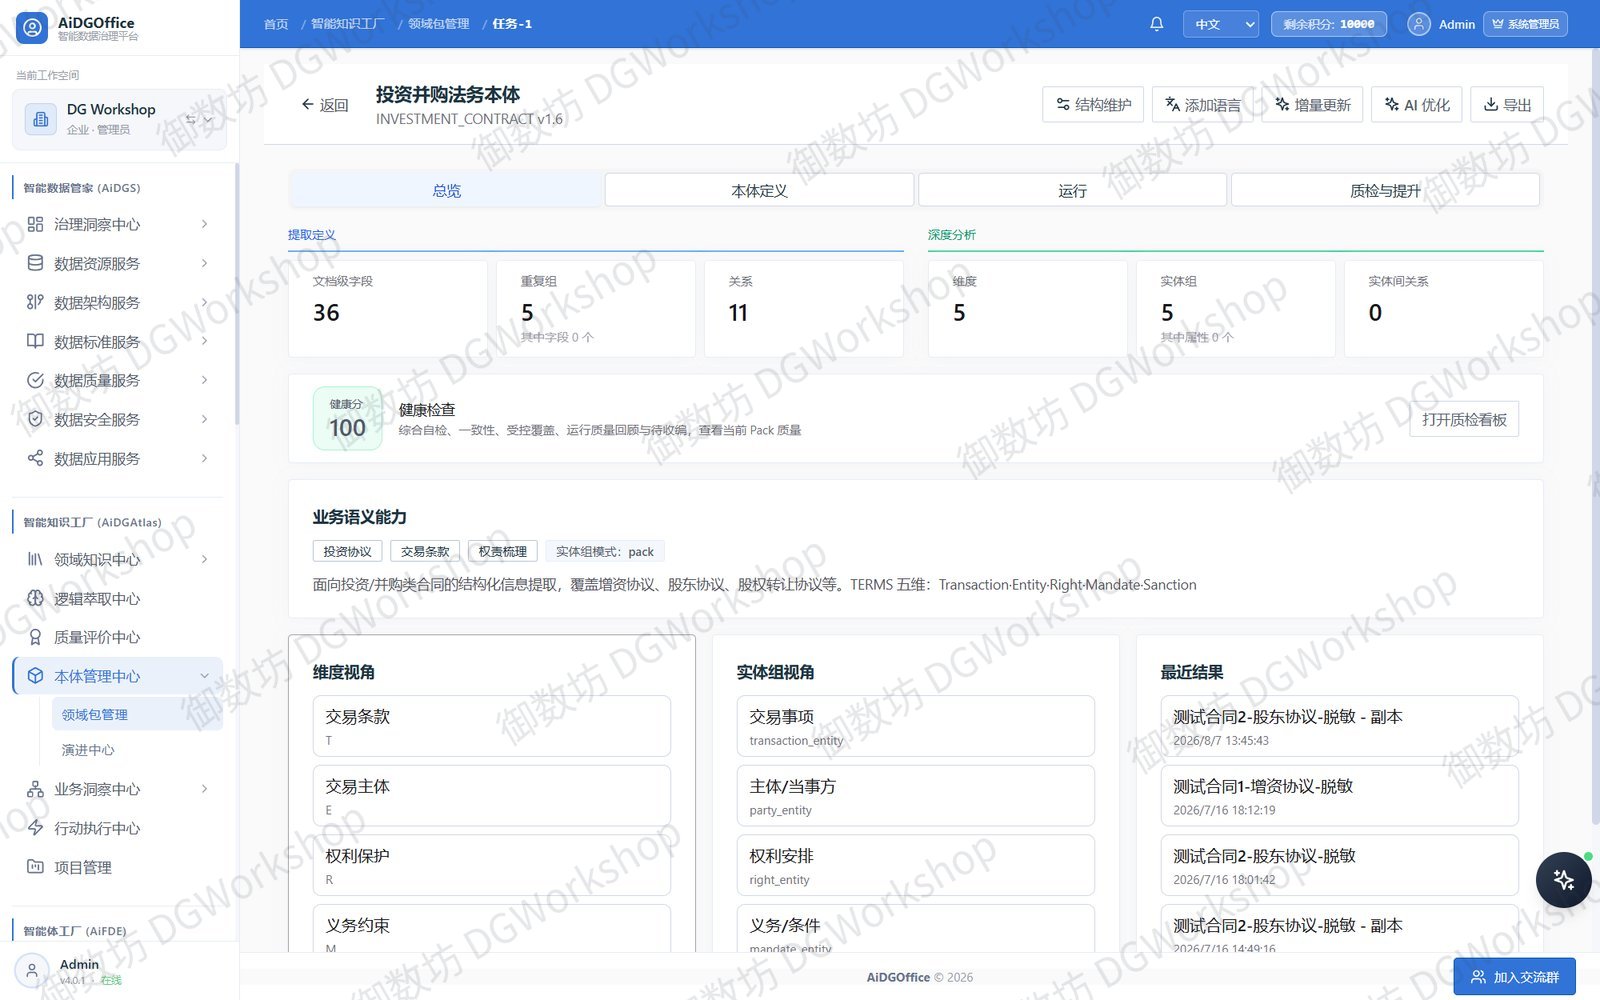Switch to the 总览 tab
This screenshot has width=1600, height=1000.
coord(446,190)
